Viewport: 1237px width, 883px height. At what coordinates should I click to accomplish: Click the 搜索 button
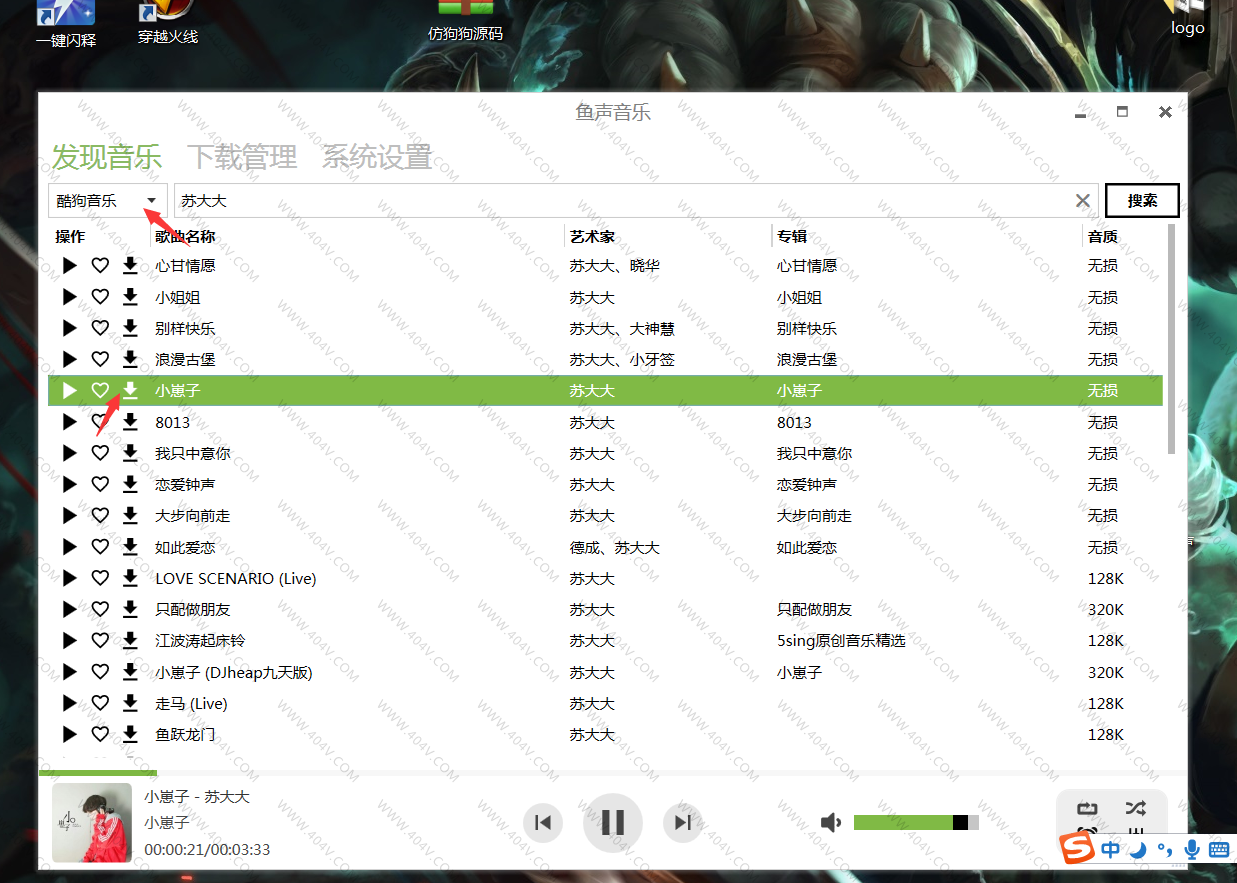click(x=1142, y=200)
